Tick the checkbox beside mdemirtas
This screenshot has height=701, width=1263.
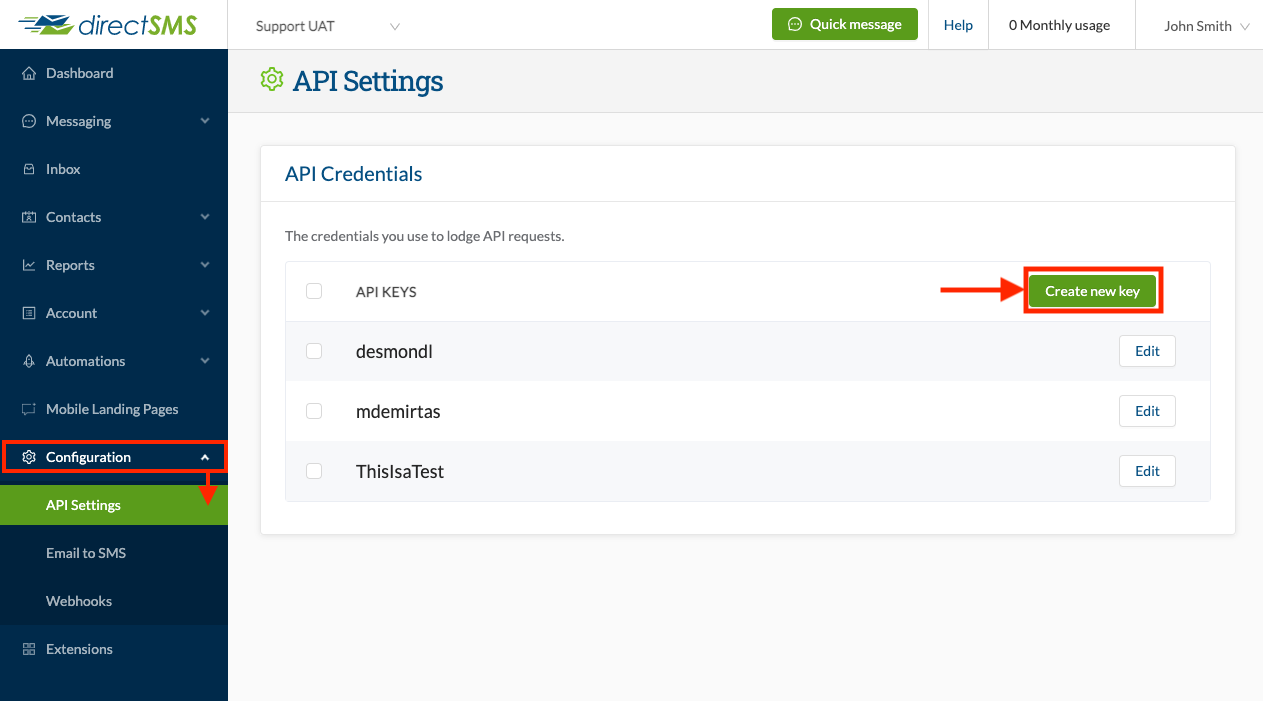tap(314, 411)
